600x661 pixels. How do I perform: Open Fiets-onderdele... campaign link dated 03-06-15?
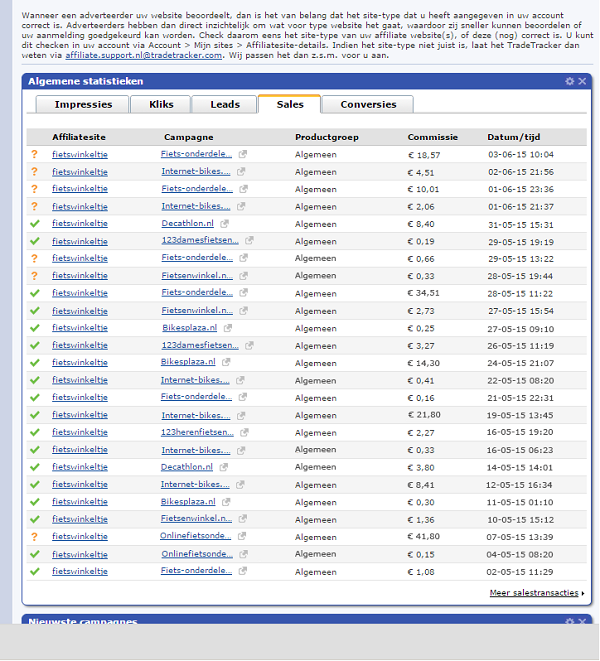point(196,154)
